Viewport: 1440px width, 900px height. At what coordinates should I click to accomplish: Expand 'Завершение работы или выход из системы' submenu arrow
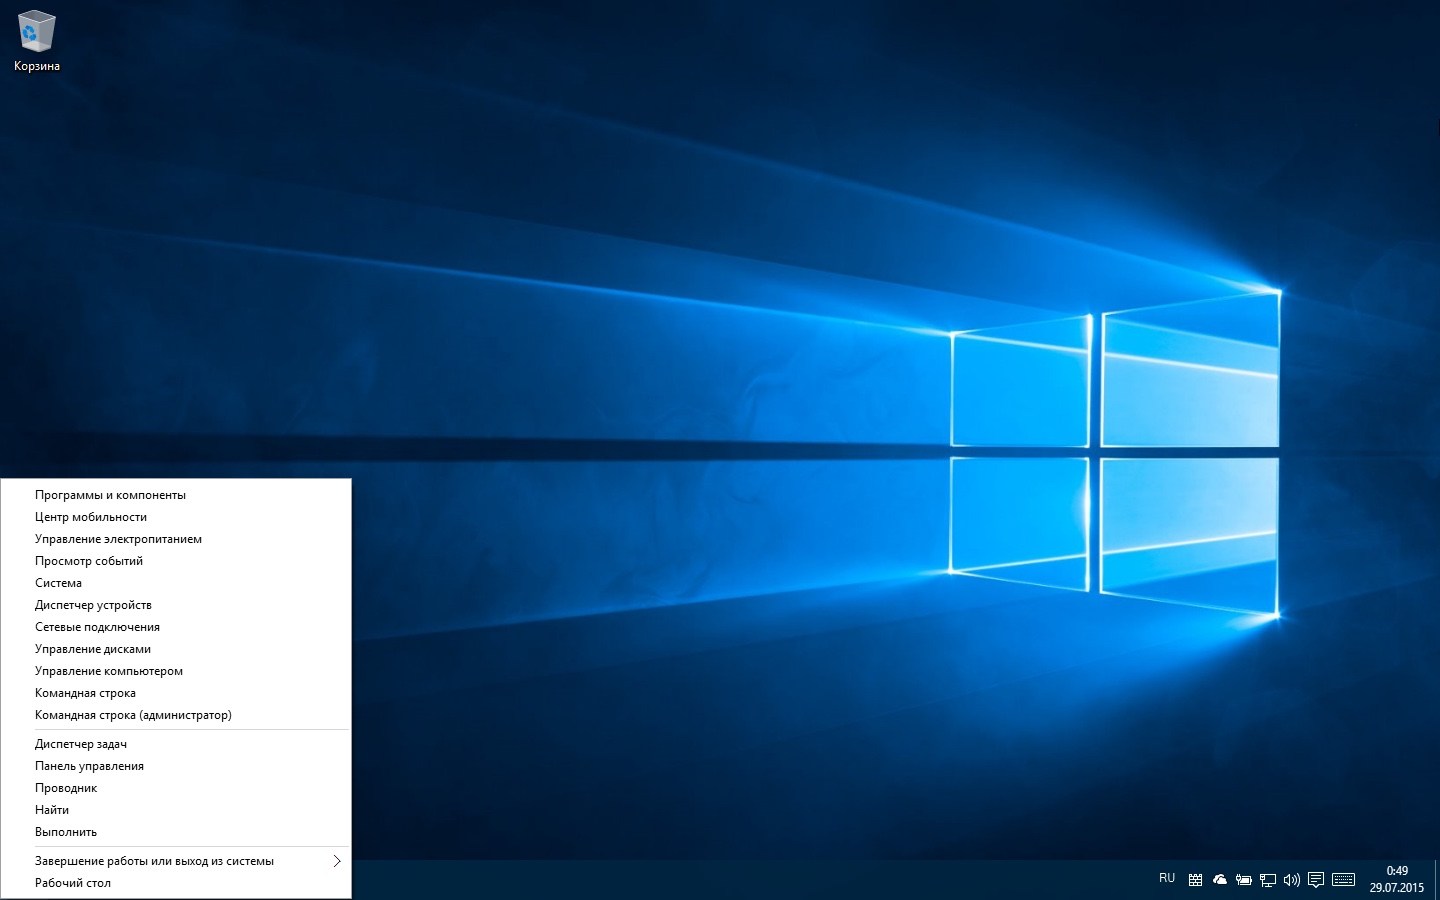[337, 861]
